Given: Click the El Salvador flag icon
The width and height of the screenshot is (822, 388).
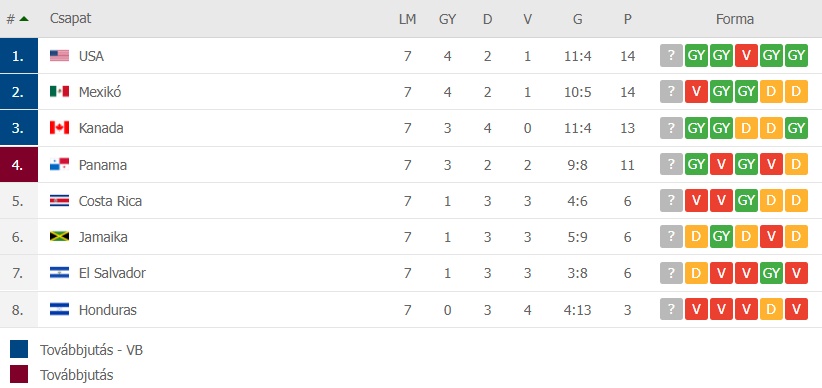Looking at the screenshot, I should pos(59,273).
